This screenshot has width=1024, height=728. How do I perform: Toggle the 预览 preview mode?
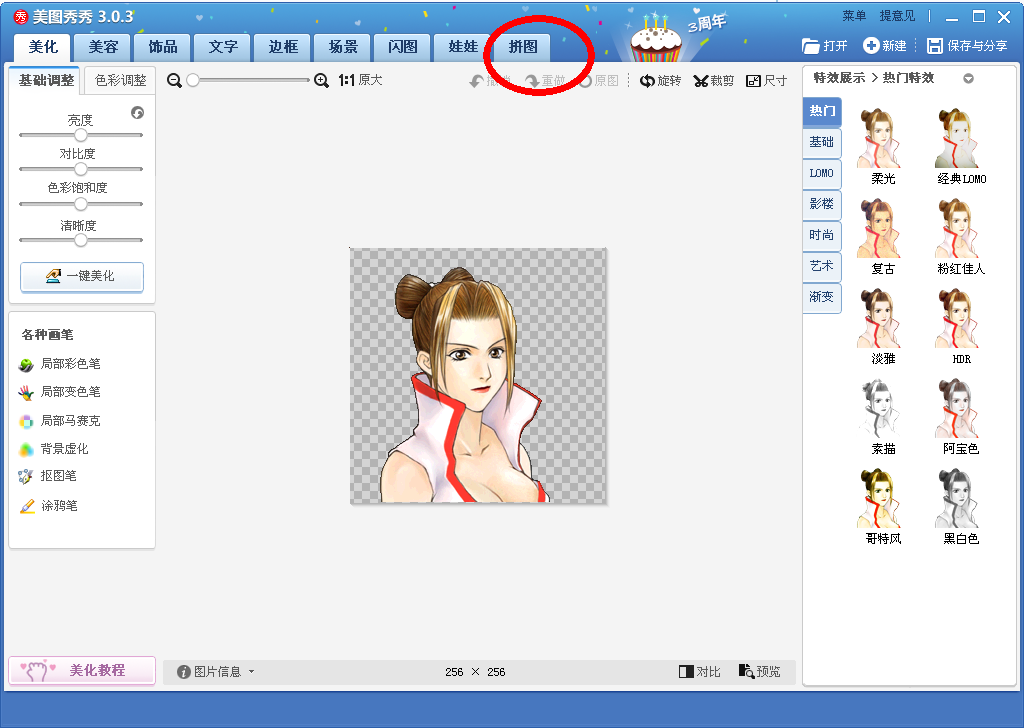tap(760, 671)
